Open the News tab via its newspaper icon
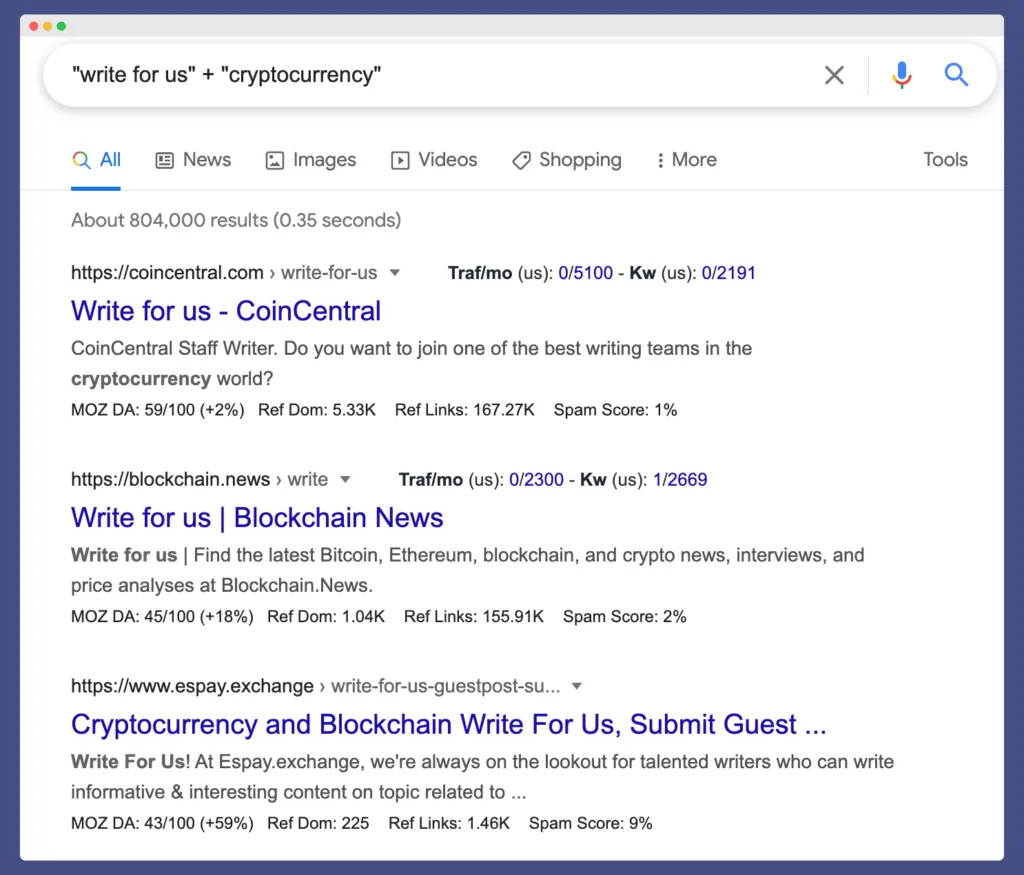1024x875 pixels. [163, 160]
